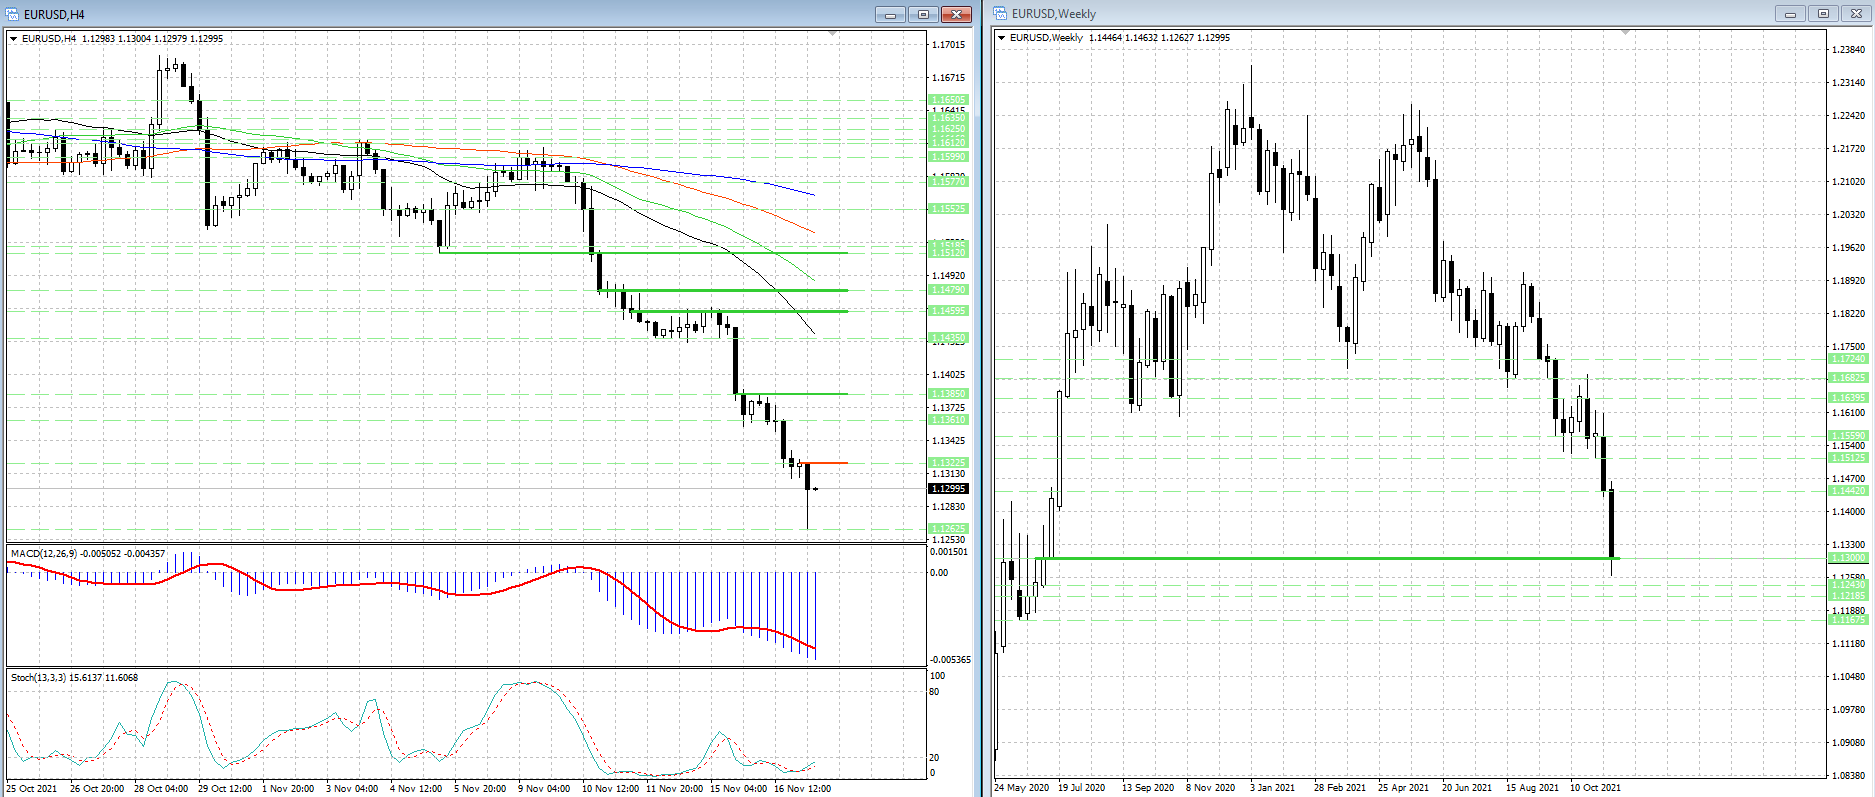Select the MACD(12,26,9) indicator label
This screenshot has width=1875, height=797.
[x=88, y=553]
